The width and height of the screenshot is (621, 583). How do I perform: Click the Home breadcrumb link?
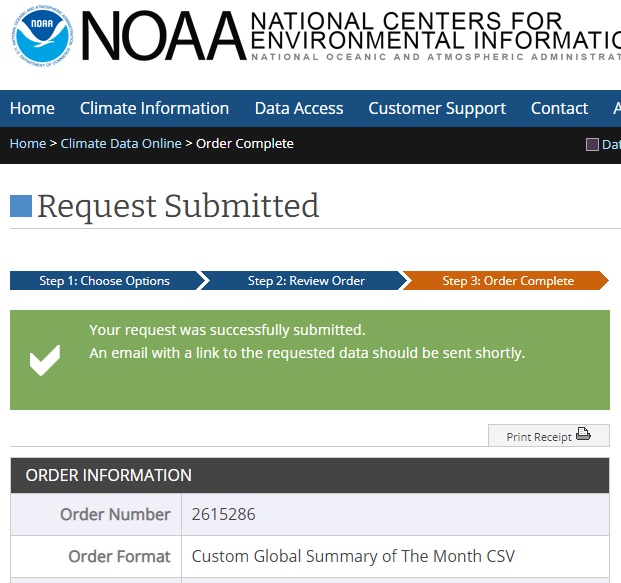(x=27, y=143)
